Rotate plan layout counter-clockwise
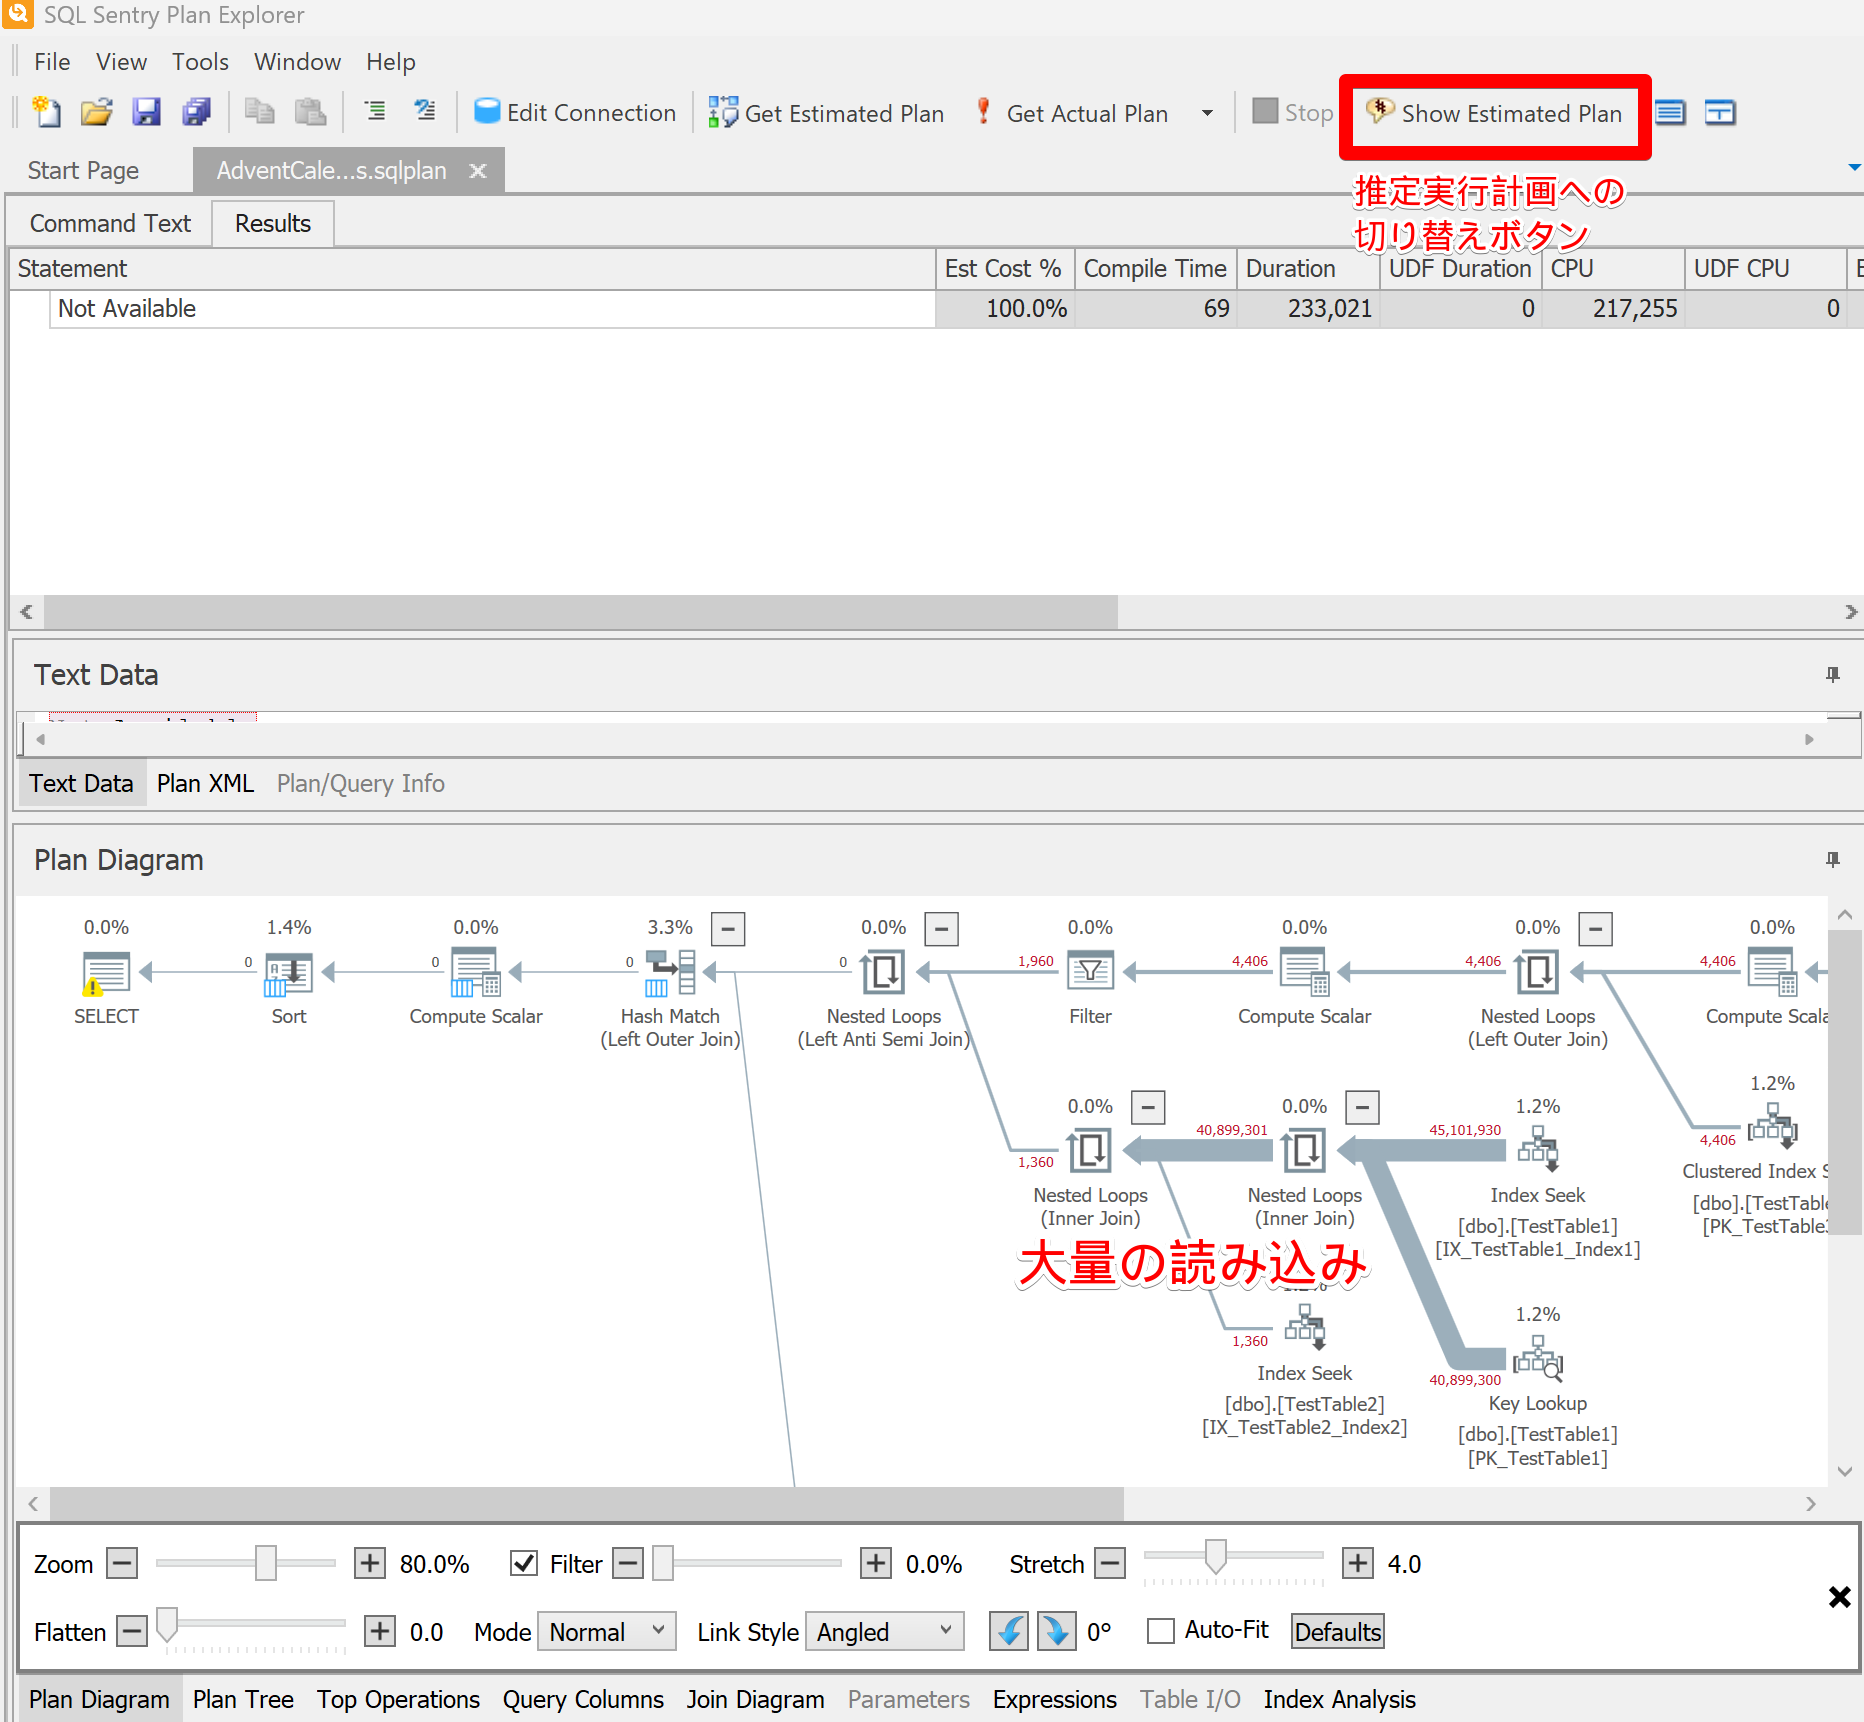Screen dimensions: 1864x1722 (x=1009, y=1632)
